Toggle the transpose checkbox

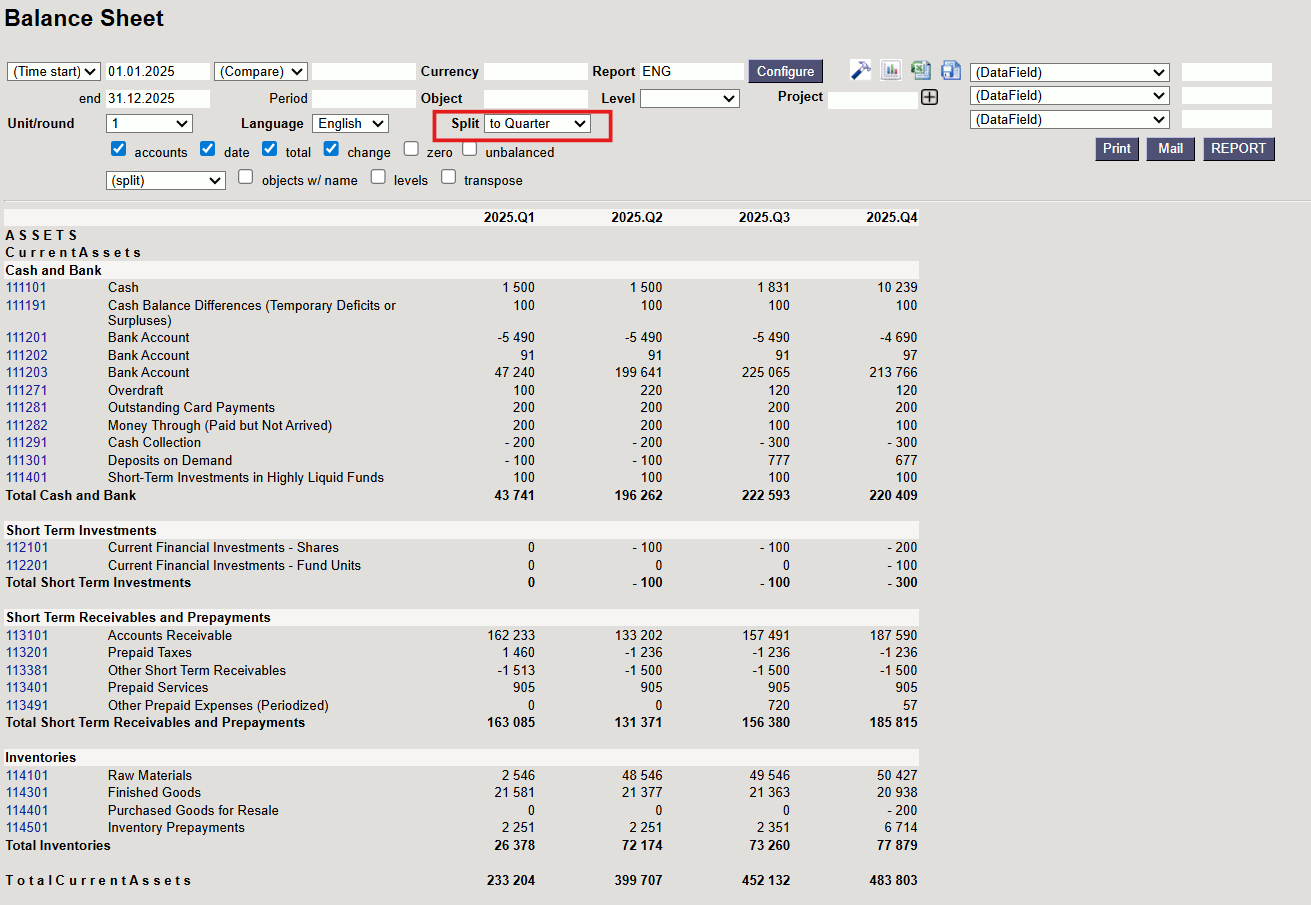pos(449,177)
